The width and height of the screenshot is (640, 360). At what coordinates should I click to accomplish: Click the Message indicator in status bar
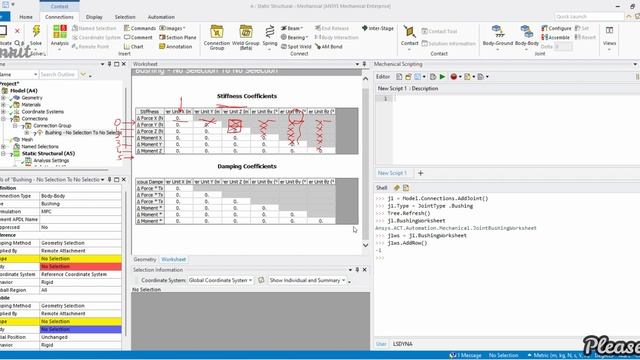(465, 356)
